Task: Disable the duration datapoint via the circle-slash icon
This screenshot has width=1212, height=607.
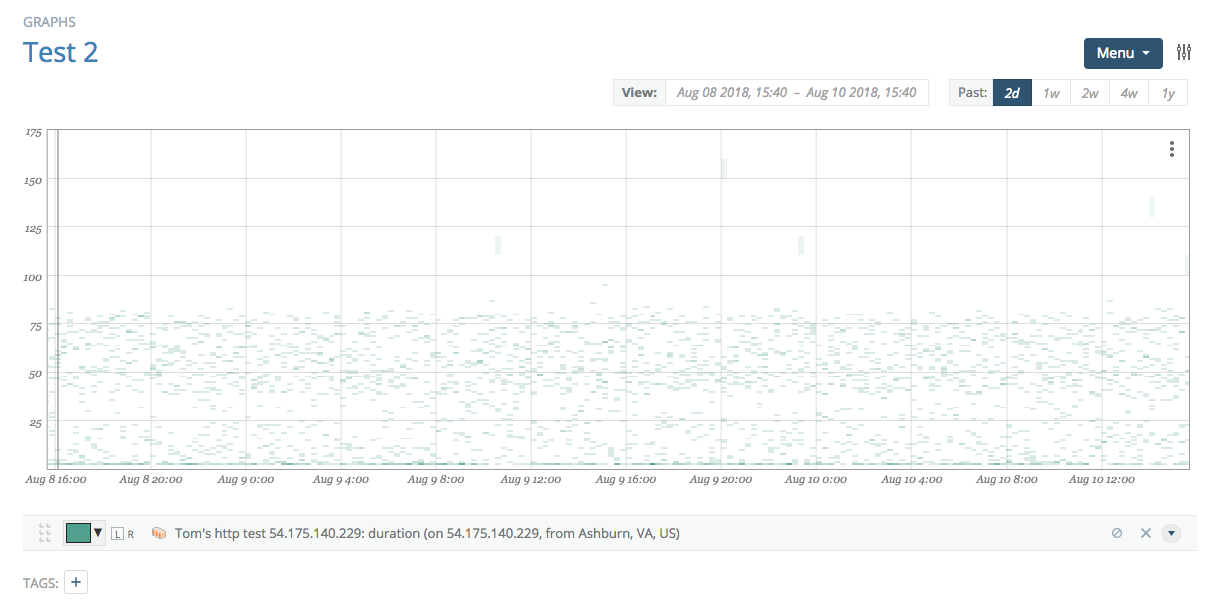Action: 1117,533
